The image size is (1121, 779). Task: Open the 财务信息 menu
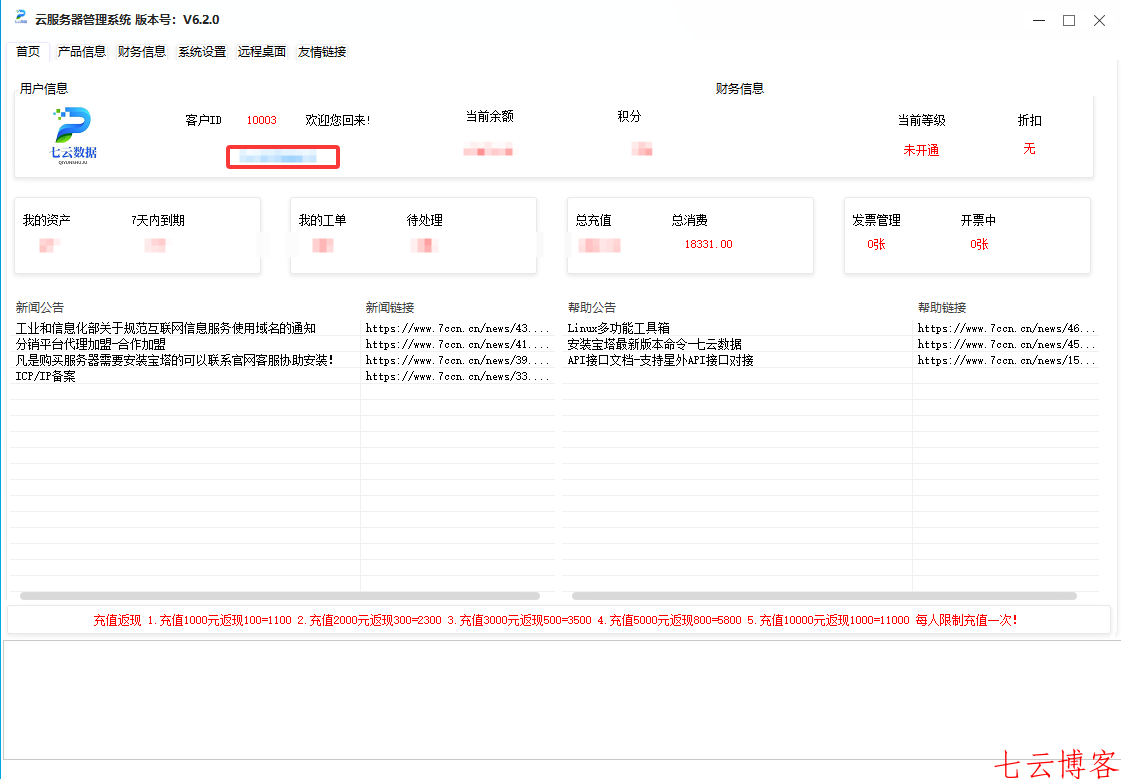coord(143,51)
